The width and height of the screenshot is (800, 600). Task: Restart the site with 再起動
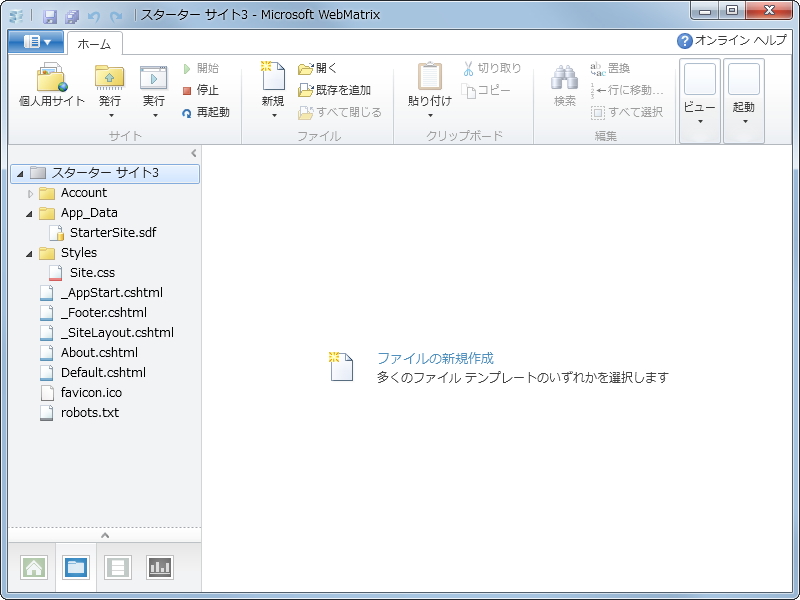206,112
